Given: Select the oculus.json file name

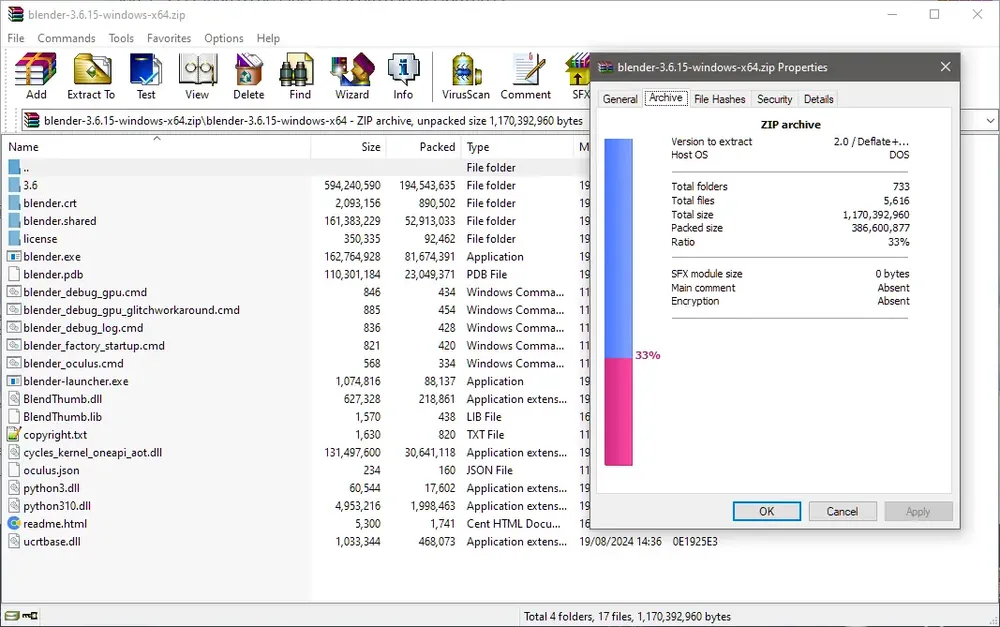Looking at the screenshot, I should click(51, 471).
